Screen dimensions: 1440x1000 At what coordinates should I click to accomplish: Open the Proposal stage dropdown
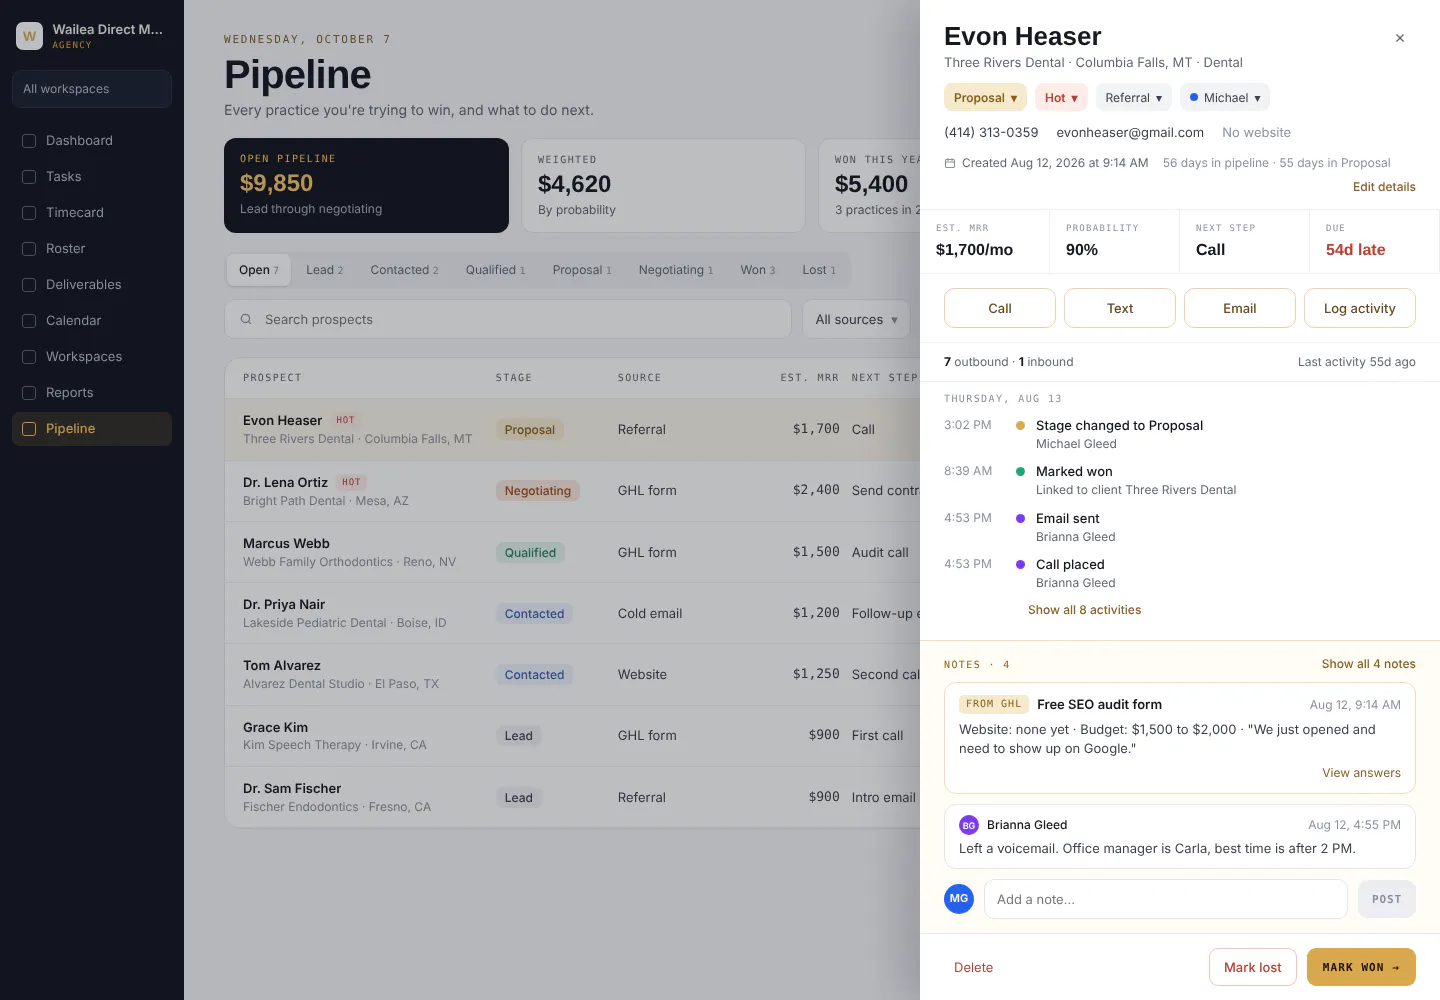tap(985, 97)
